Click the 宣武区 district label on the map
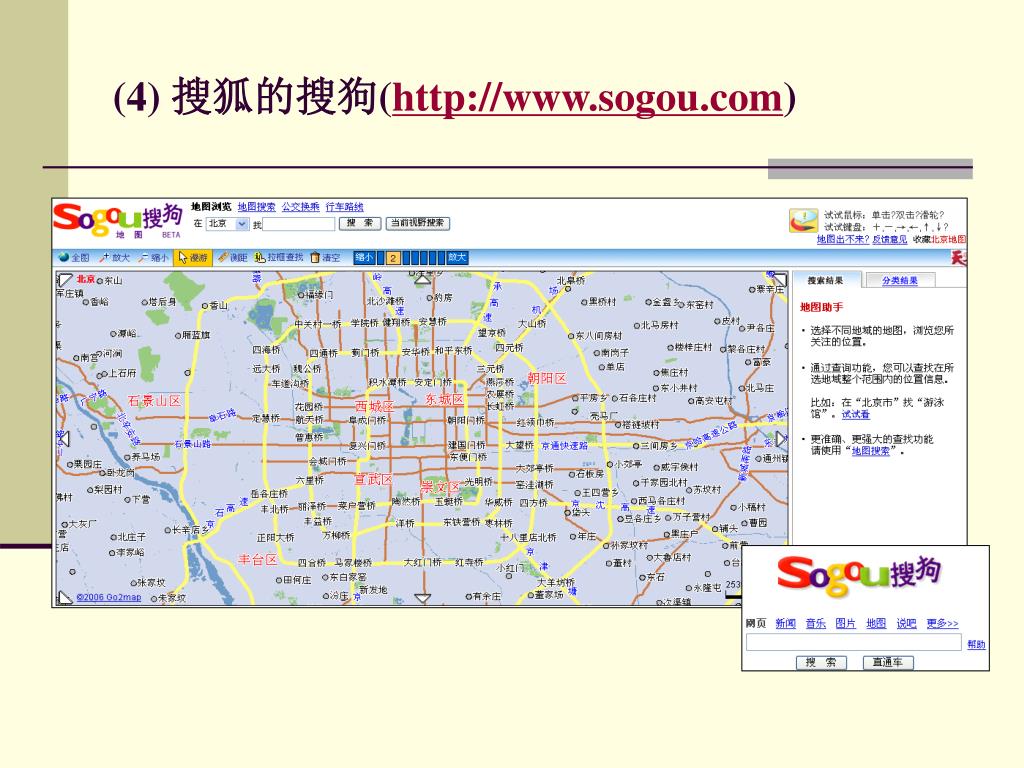 point(374,479)
